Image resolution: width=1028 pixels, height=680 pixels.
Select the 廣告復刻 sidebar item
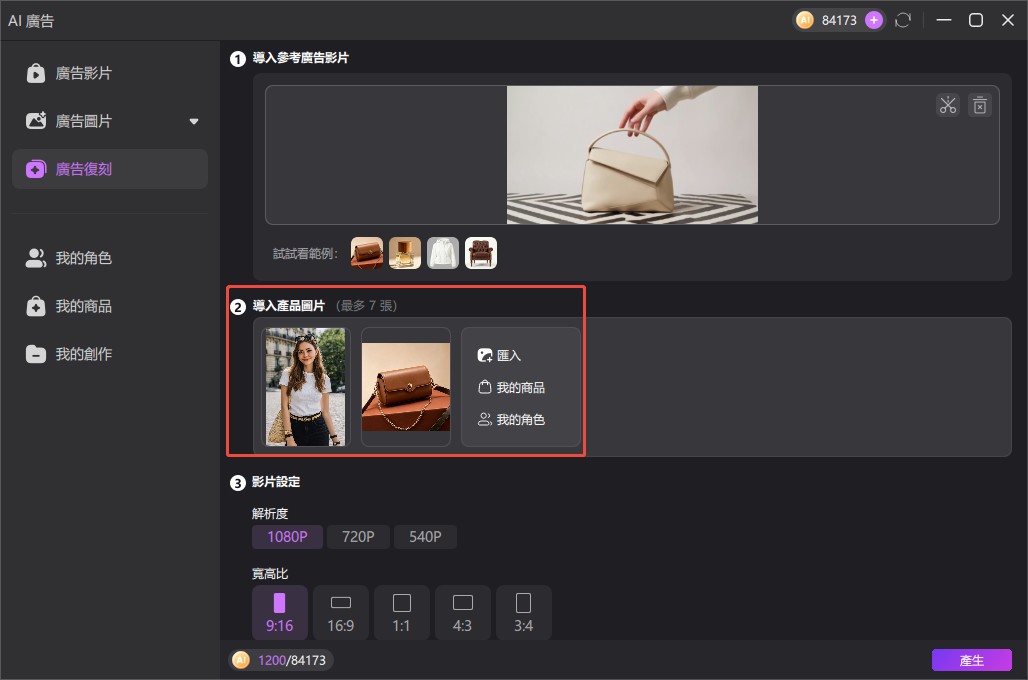pos(109,169)
